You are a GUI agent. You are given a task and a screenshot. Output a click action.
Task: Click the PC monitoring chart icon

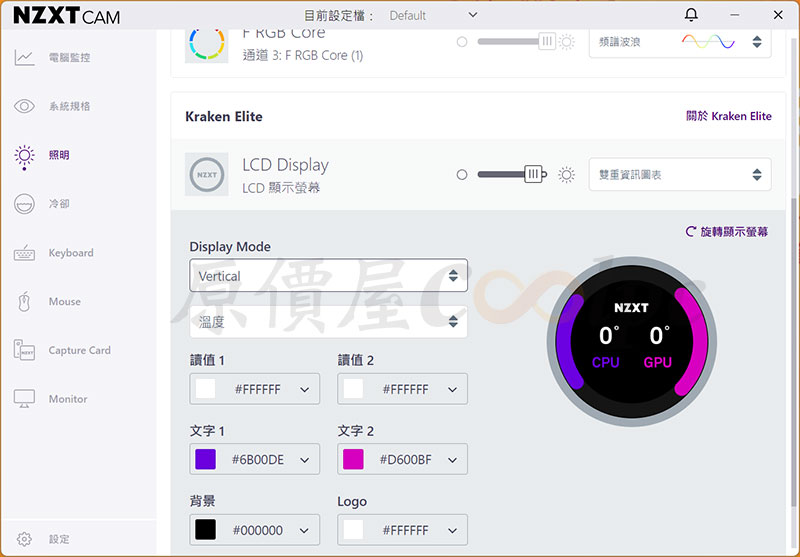tap(24, 58)
